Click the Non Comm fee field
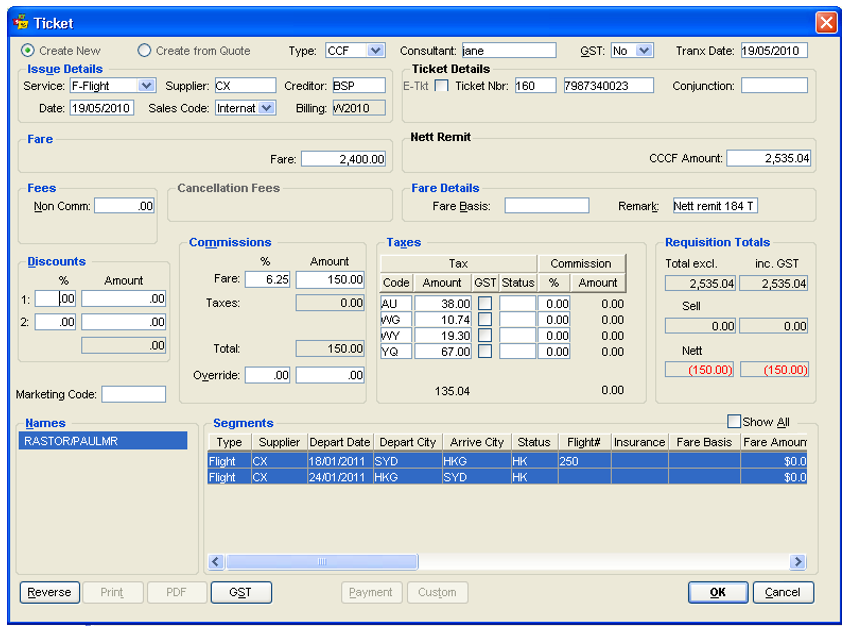Image resolution: width=848 pixels, height=629 pixels. tap(124, 206)
